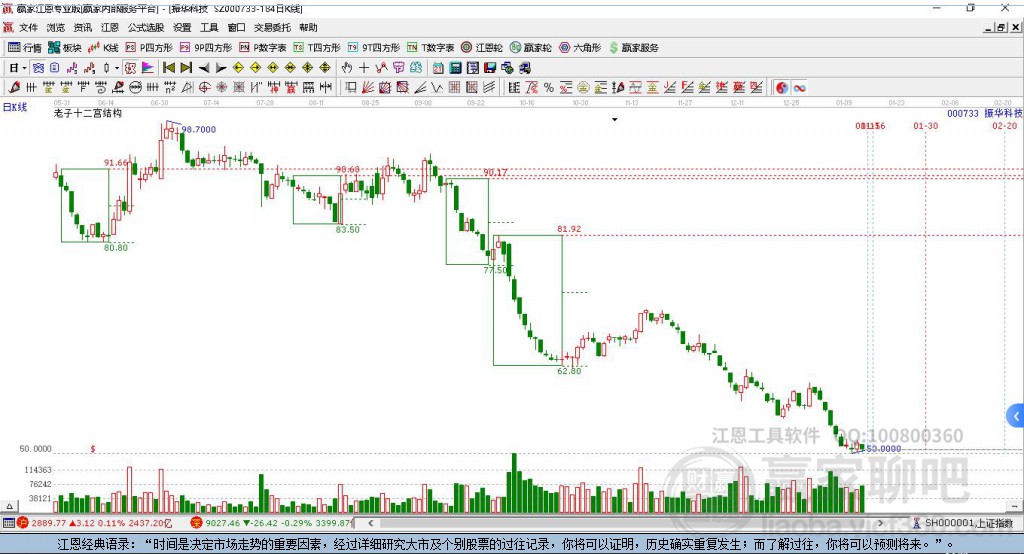The width and height of the screenshot is (1024, 554).
Task: Click the red-blue yin-yang icon
Action: tap(782, 88)
